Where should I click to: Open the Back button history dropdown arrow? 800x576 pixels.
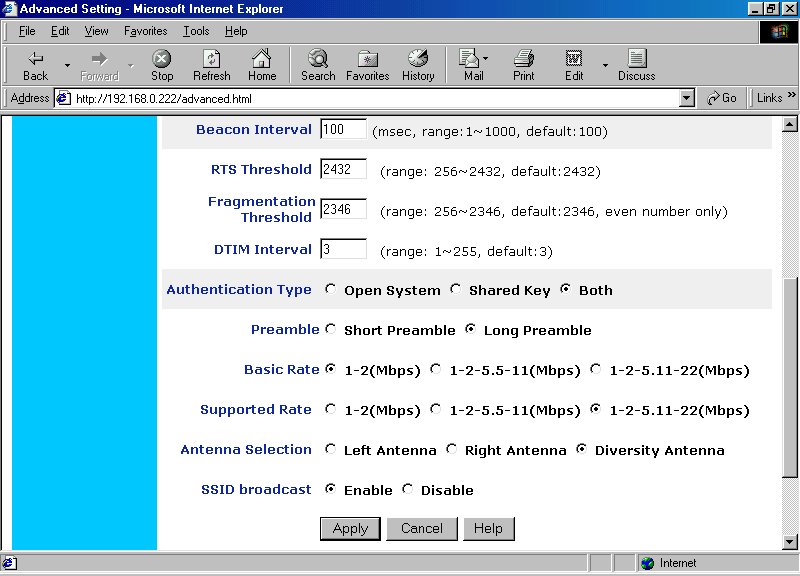[67, 66]
